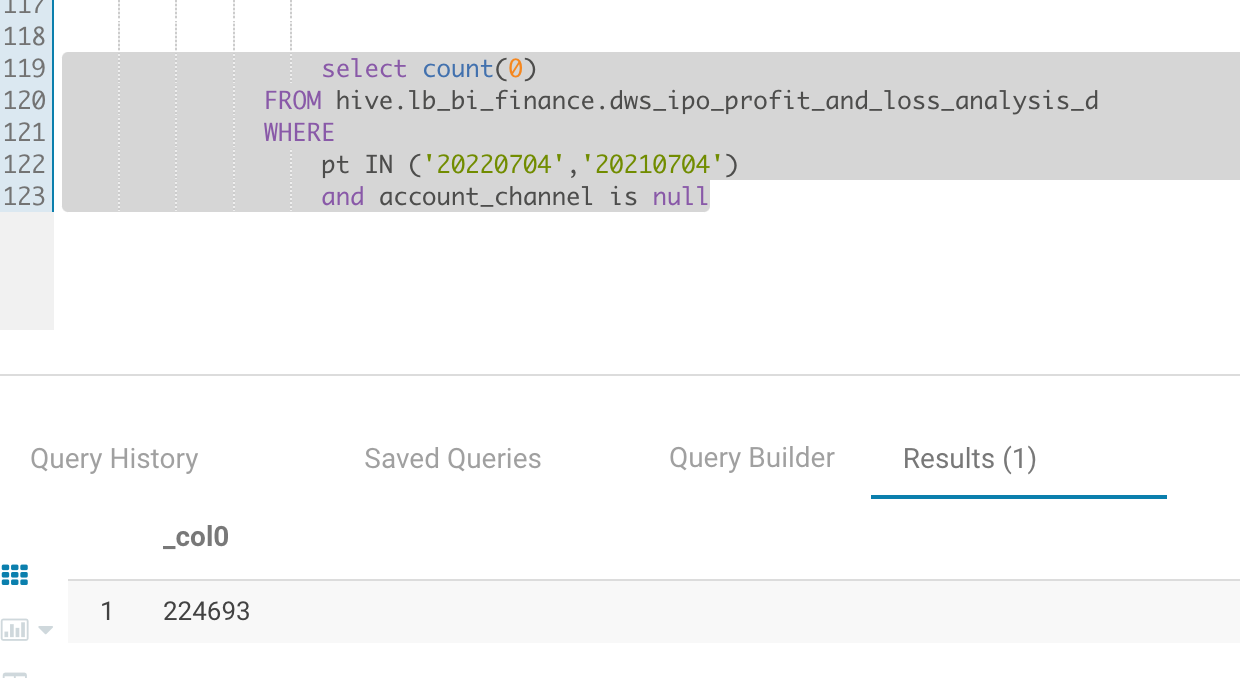Click row number 1 in the results
This screenshot has width=1240, height=678.
point(106,611)
